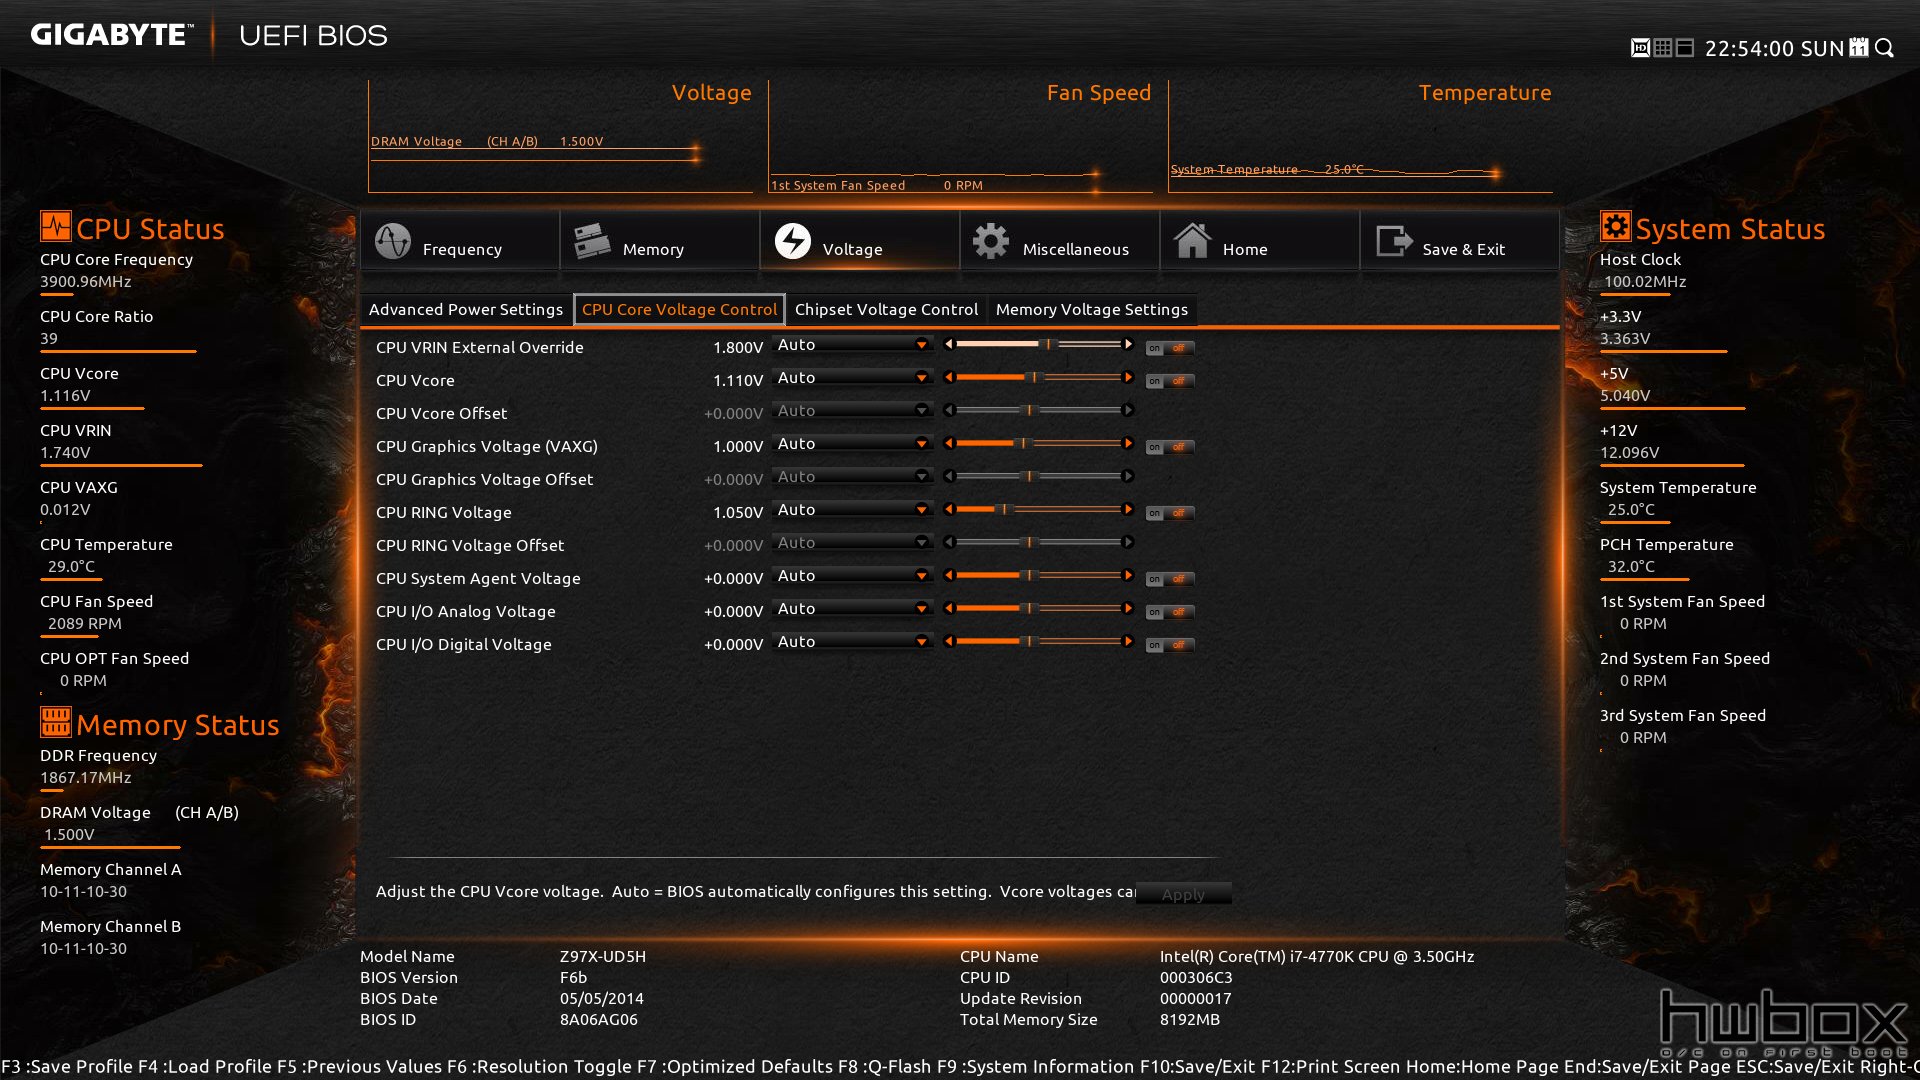The height and width of the screenshot is (1080, 1920).
Task: Increase CPU RING Voltage with right arrow
Action: coord(1128,509)
